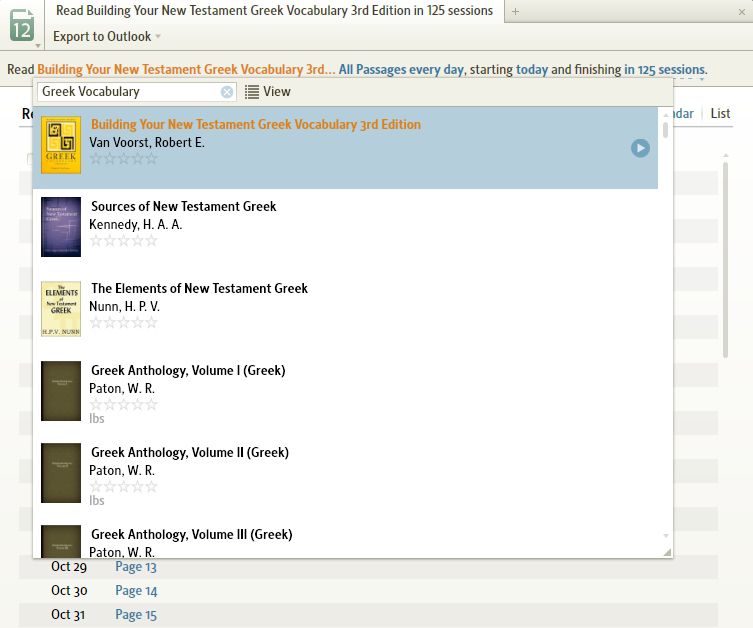
Task: Click the purple Sources of New Testament Greek cover
Action: pos(61,227)
